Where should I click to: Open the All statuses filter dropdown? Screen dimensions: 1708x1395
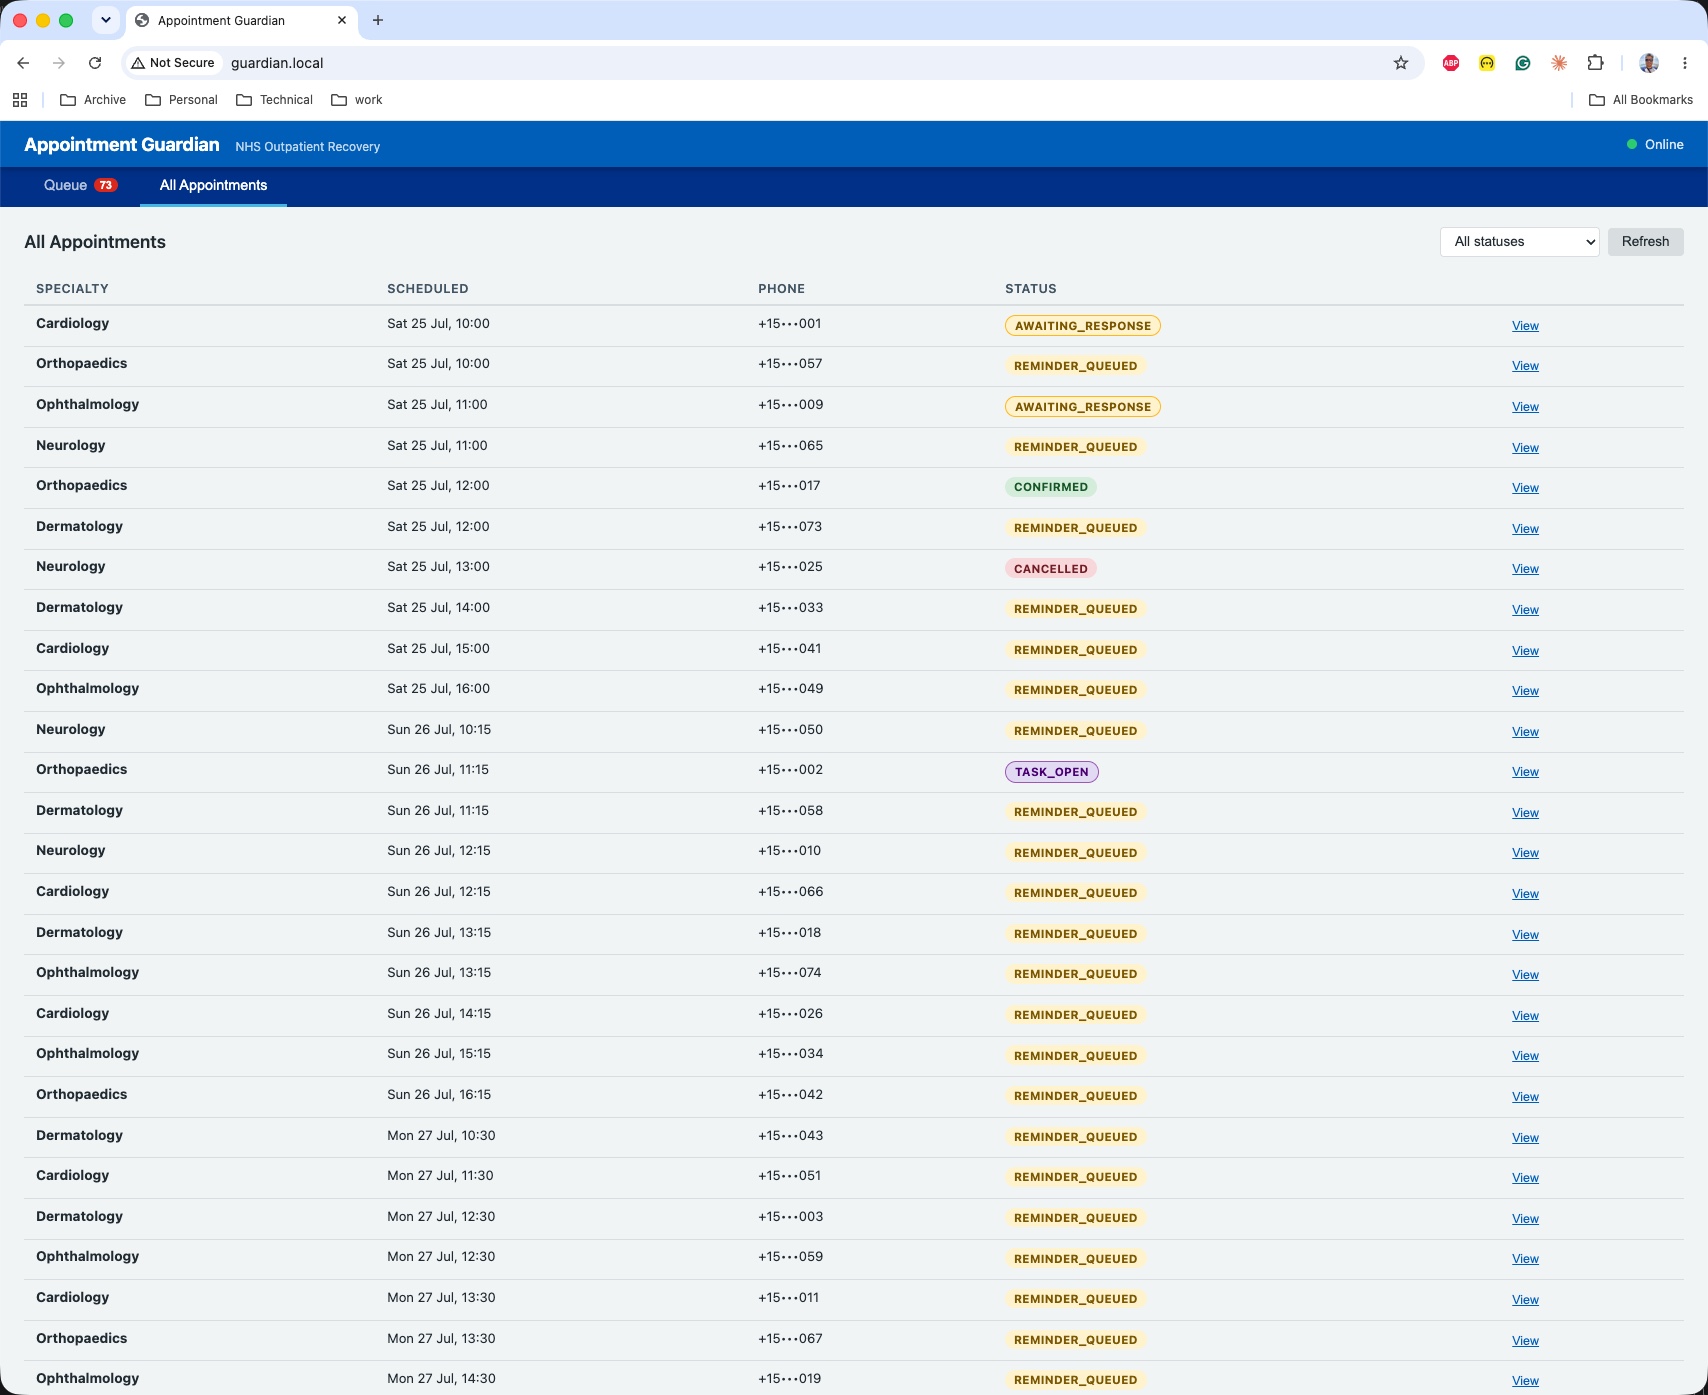(x=1519, y=242)
